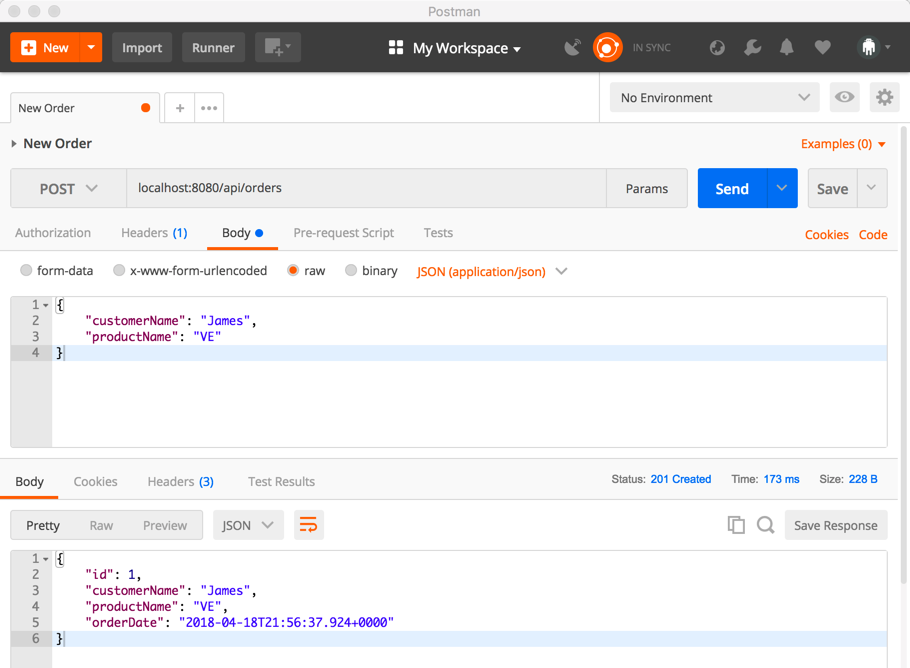This screenshot has height=668, width=910.
Task: Click the vertical scrollbar on right edge
Action: 904,354
